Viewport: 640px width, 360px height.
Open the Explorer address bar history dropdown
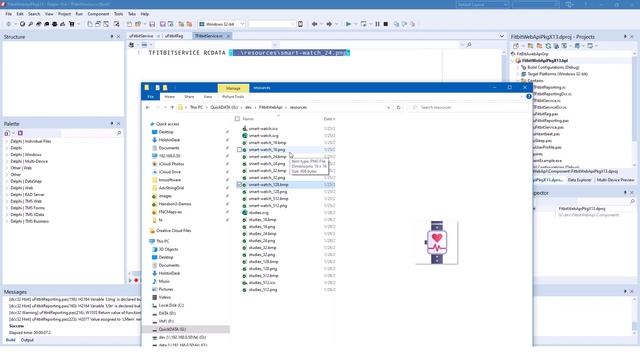[x=388, y=107]
